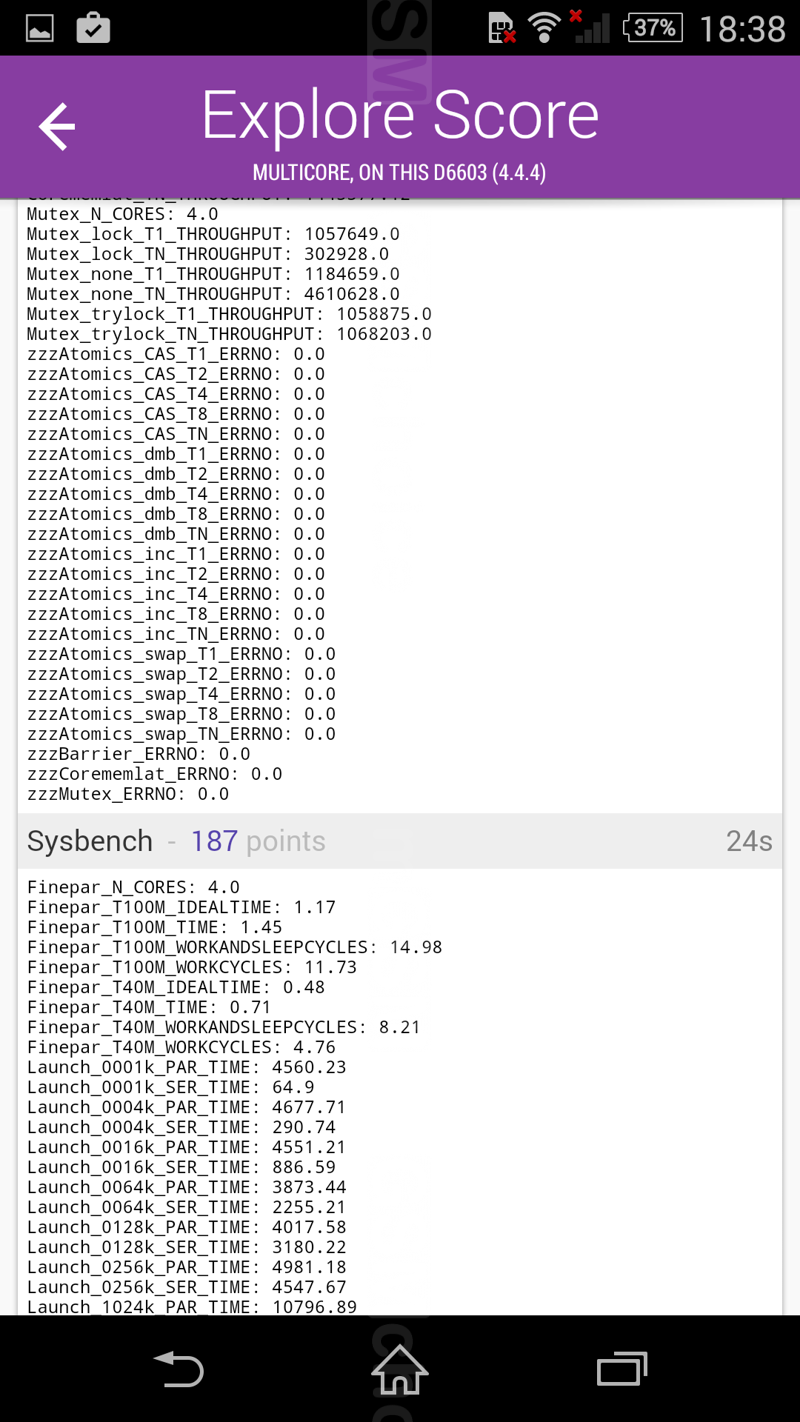
Task: Tap the no-signal cellular icon
Action: click(590, 28)
